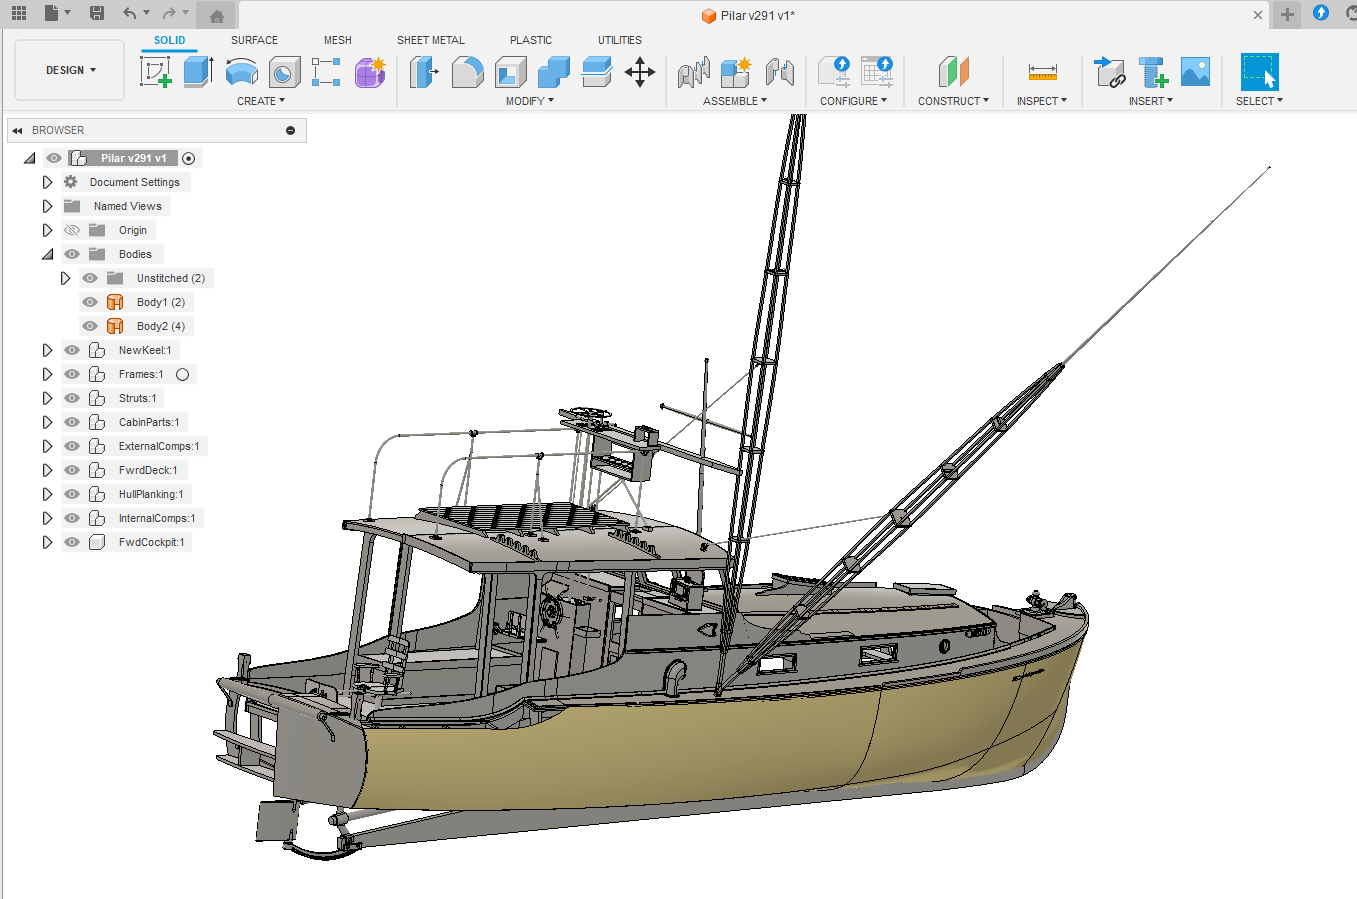The image size is (1357, 899).
Task: Open the configuration table icon
Action: [877, 72]
